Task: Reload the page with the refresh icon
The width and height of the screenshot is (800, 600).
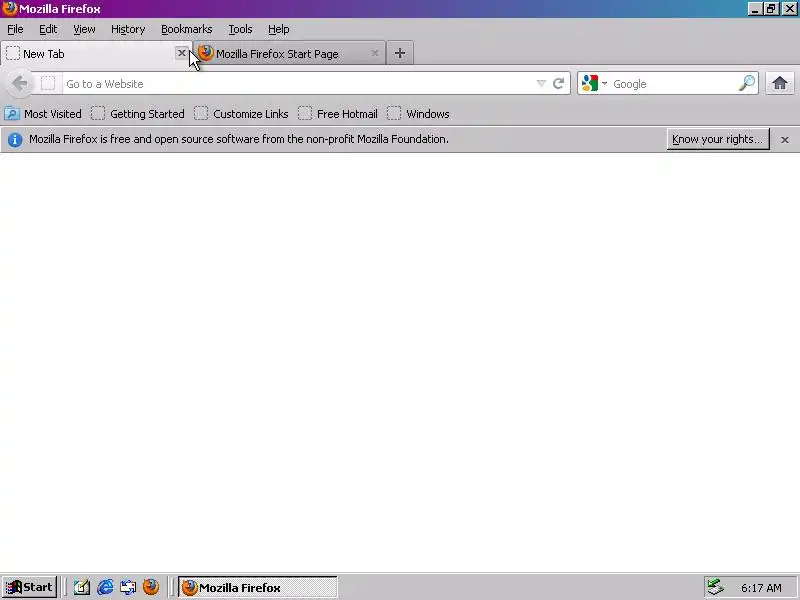Action: pyautogui.click(x=558, y=83)
